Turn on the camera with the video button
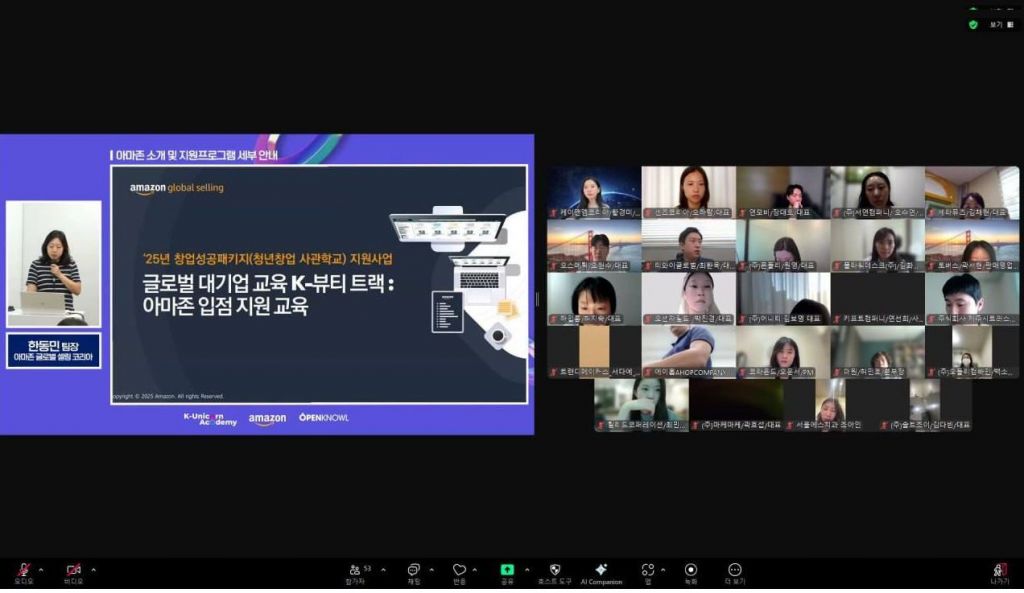1024x593 pixels. pyautogui.click(x=73, y=571)
